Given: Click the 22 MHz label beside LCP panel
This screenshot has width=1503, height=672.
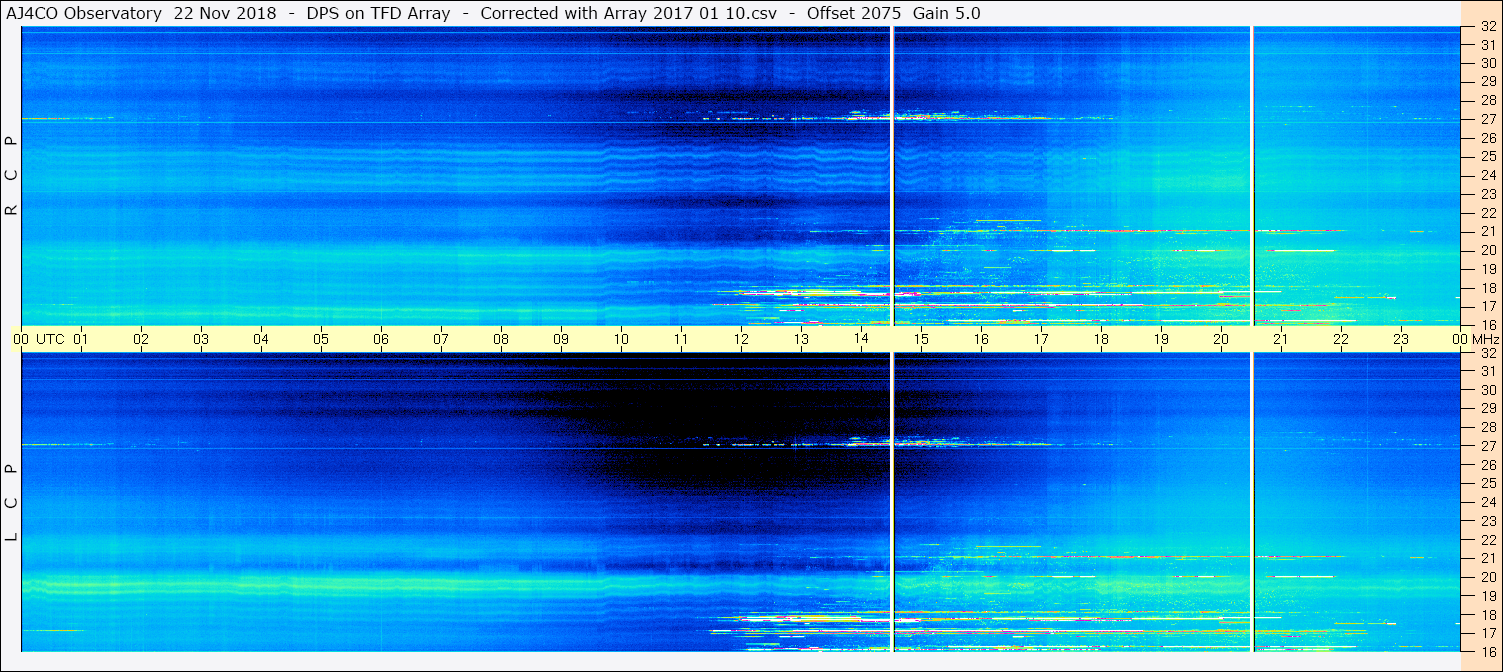Looking at the screenshot, I should [x=1488, y=539].
